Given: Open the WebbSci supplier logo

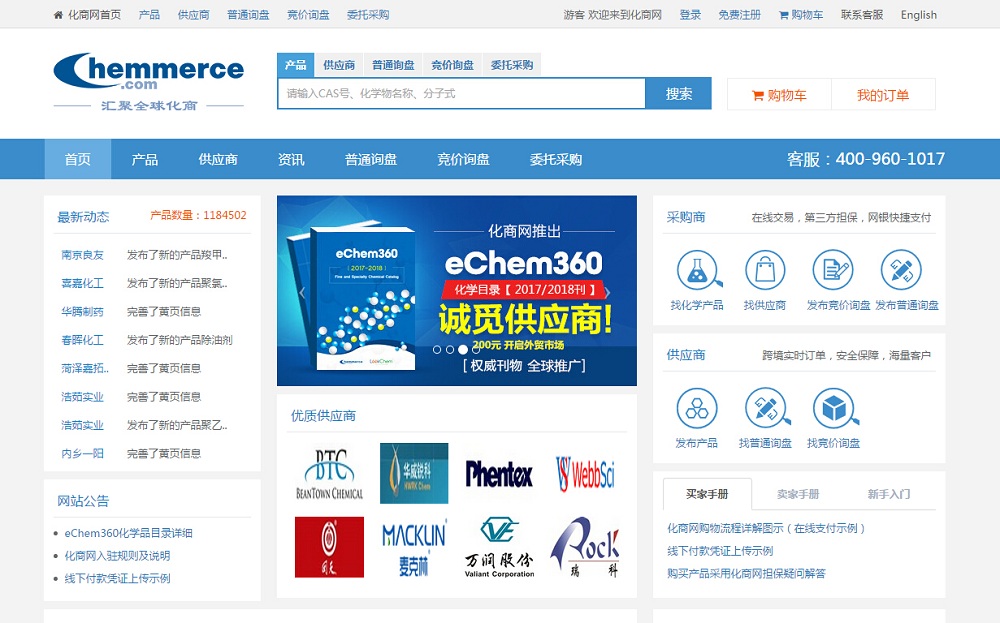Looking at the screenshot, I should pos(585,474).
